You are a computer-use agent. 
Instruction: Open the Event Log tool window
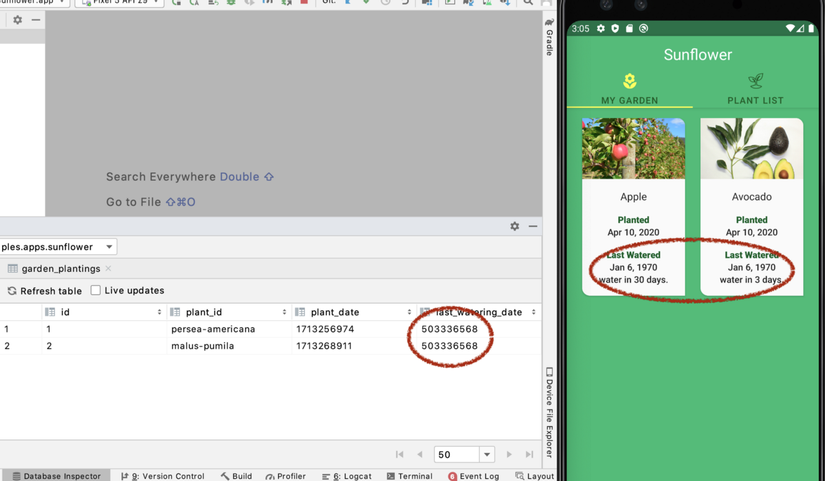coord(474,476)
